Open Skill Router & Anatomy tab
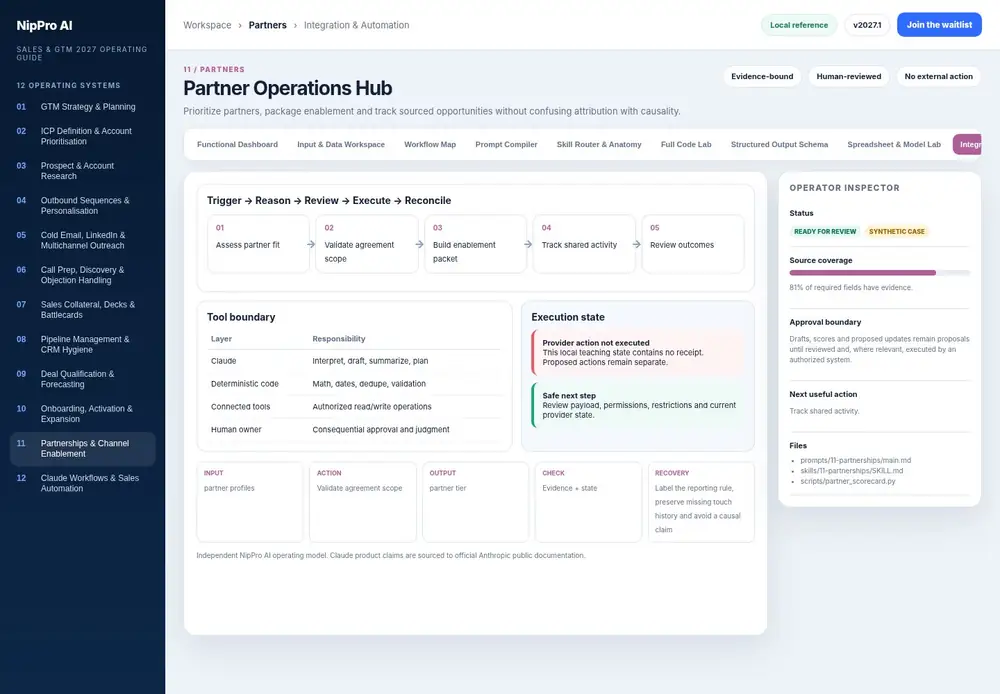 point(599,144)
